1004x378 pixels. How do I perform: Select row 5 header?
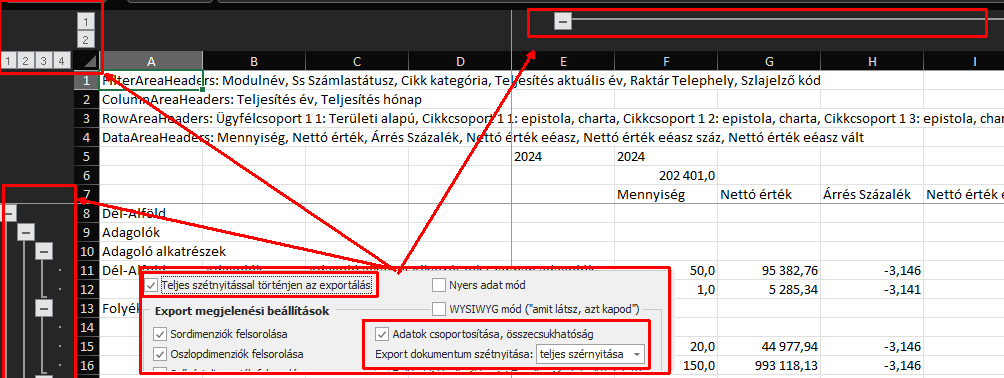tap(86, 156)
